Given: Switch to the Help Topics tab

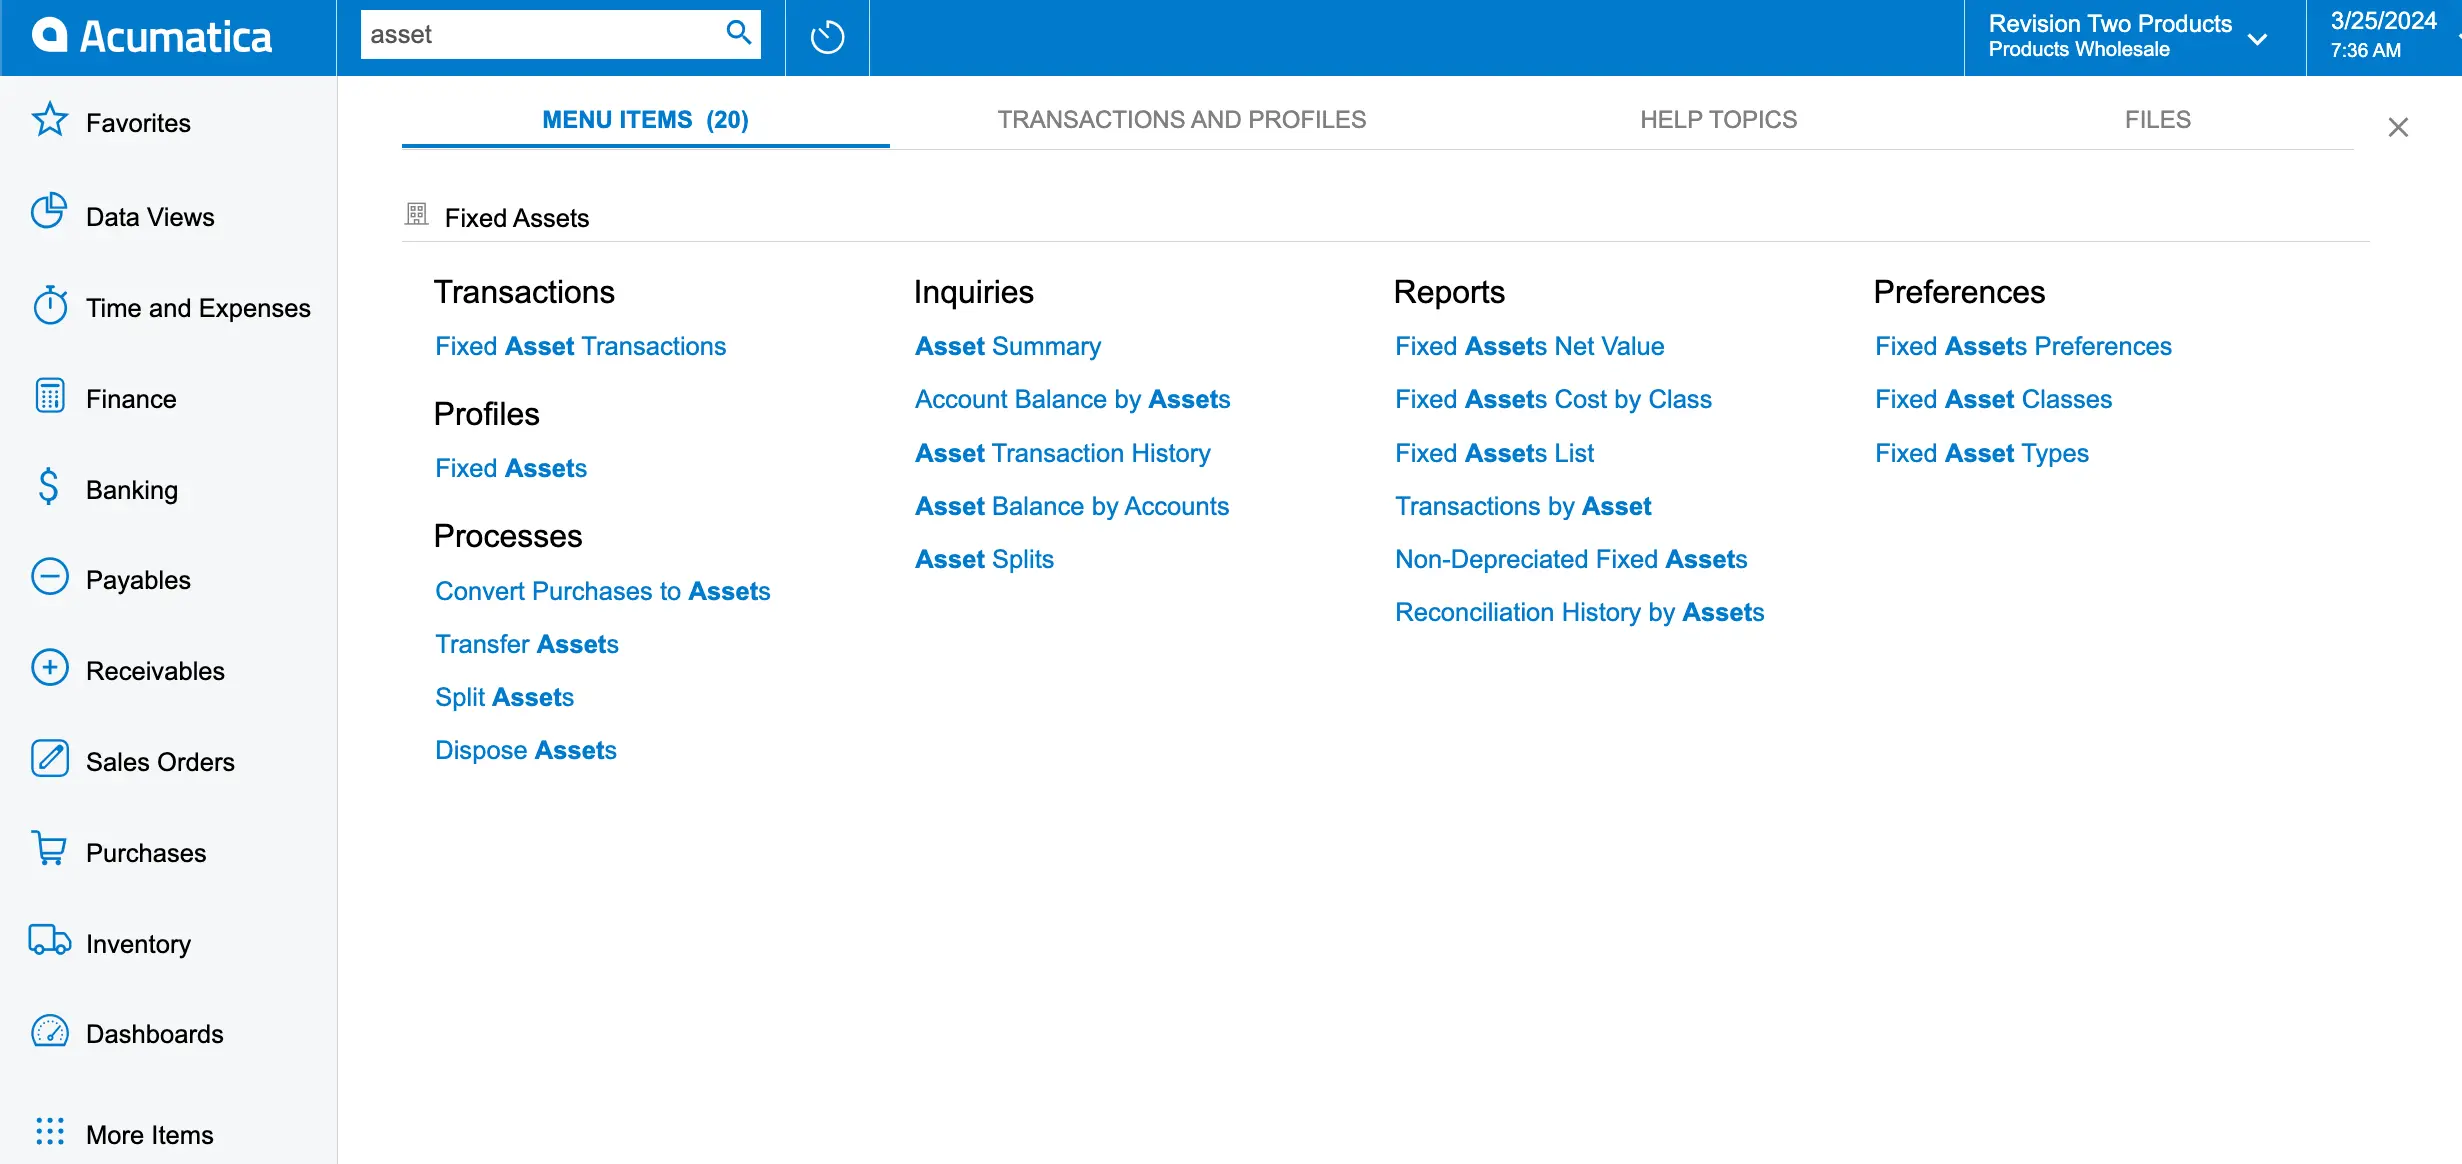Looking at the screenshot, I should (1718, 120).
